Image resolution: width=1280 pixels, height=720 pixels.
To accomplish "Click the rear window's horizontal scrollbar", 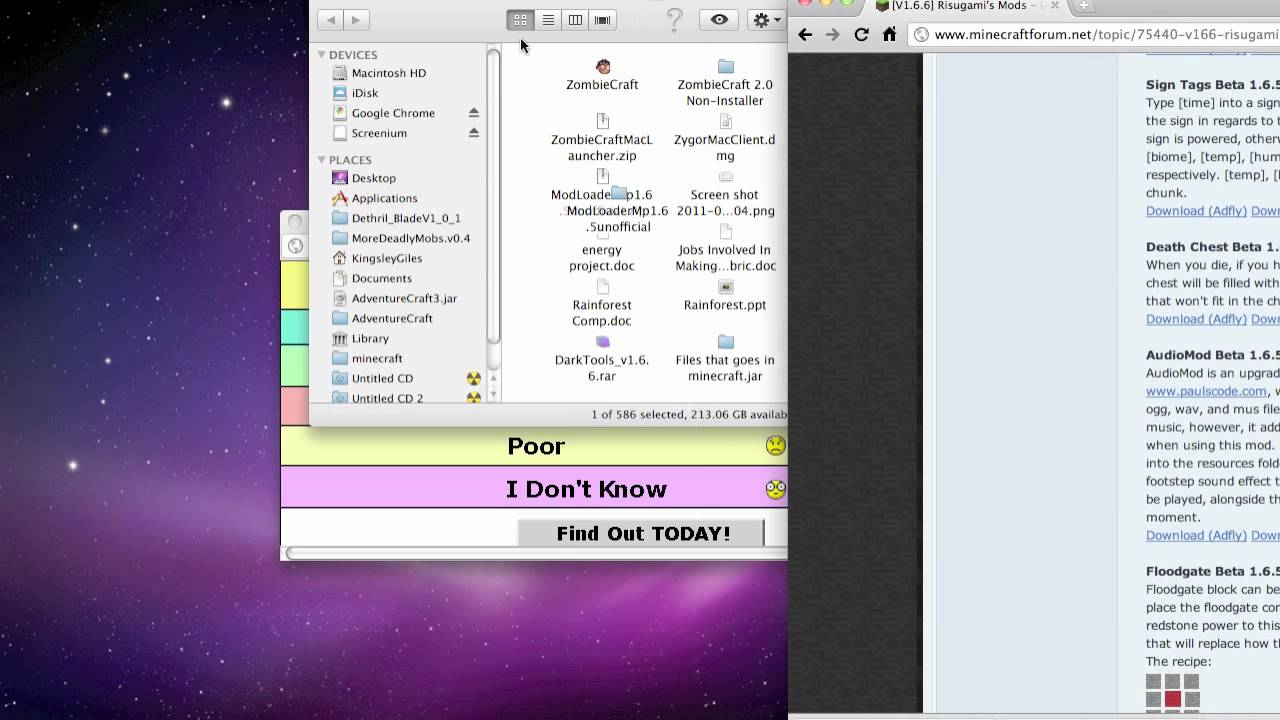I will click(x=537, y=553).
